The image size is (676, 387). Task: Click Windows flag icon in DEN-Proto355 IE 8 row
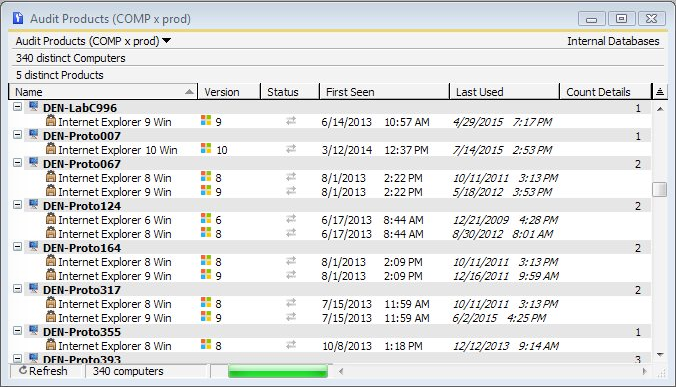(x=206, y=344)
